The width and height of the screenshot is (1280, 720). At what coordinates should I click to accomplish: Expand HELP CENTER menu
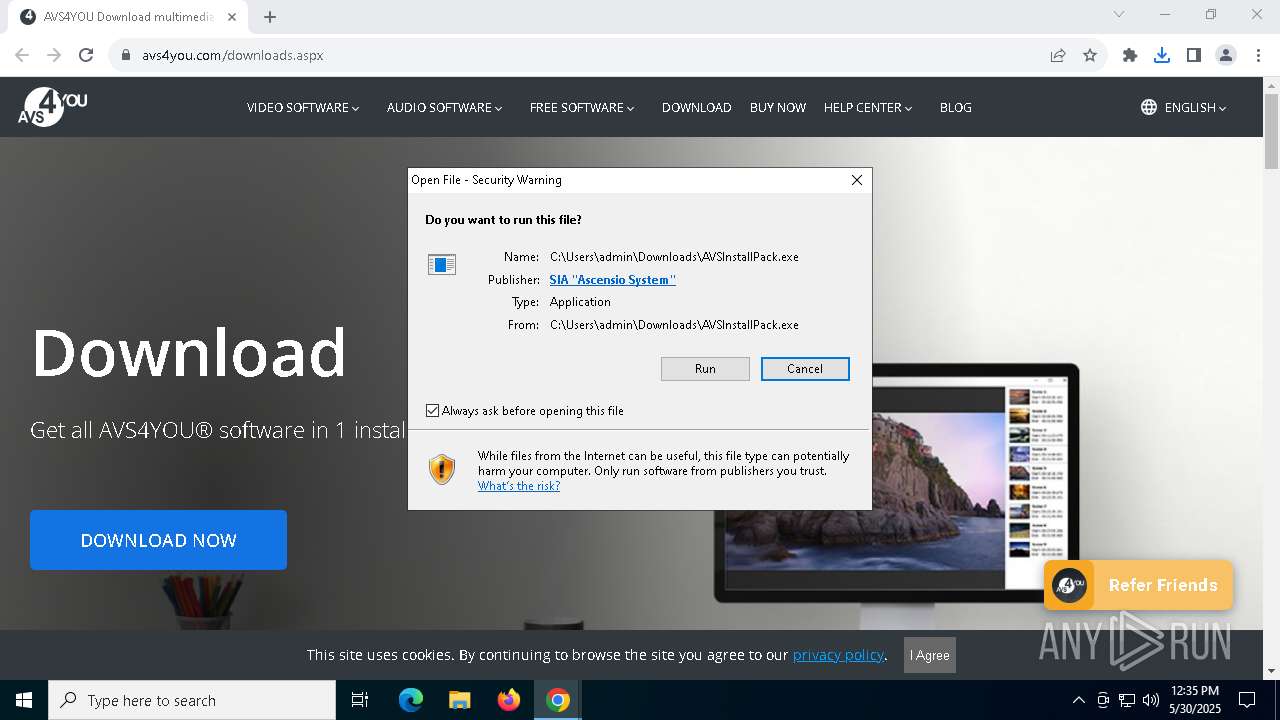click(868, 107)
